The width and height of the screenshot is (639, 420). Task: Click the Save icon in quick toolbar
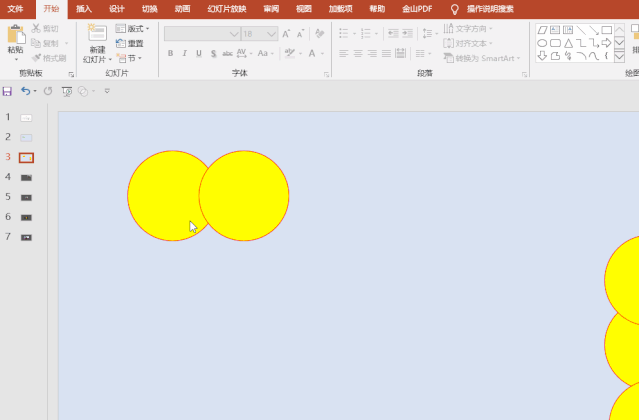tap(7, 91)
